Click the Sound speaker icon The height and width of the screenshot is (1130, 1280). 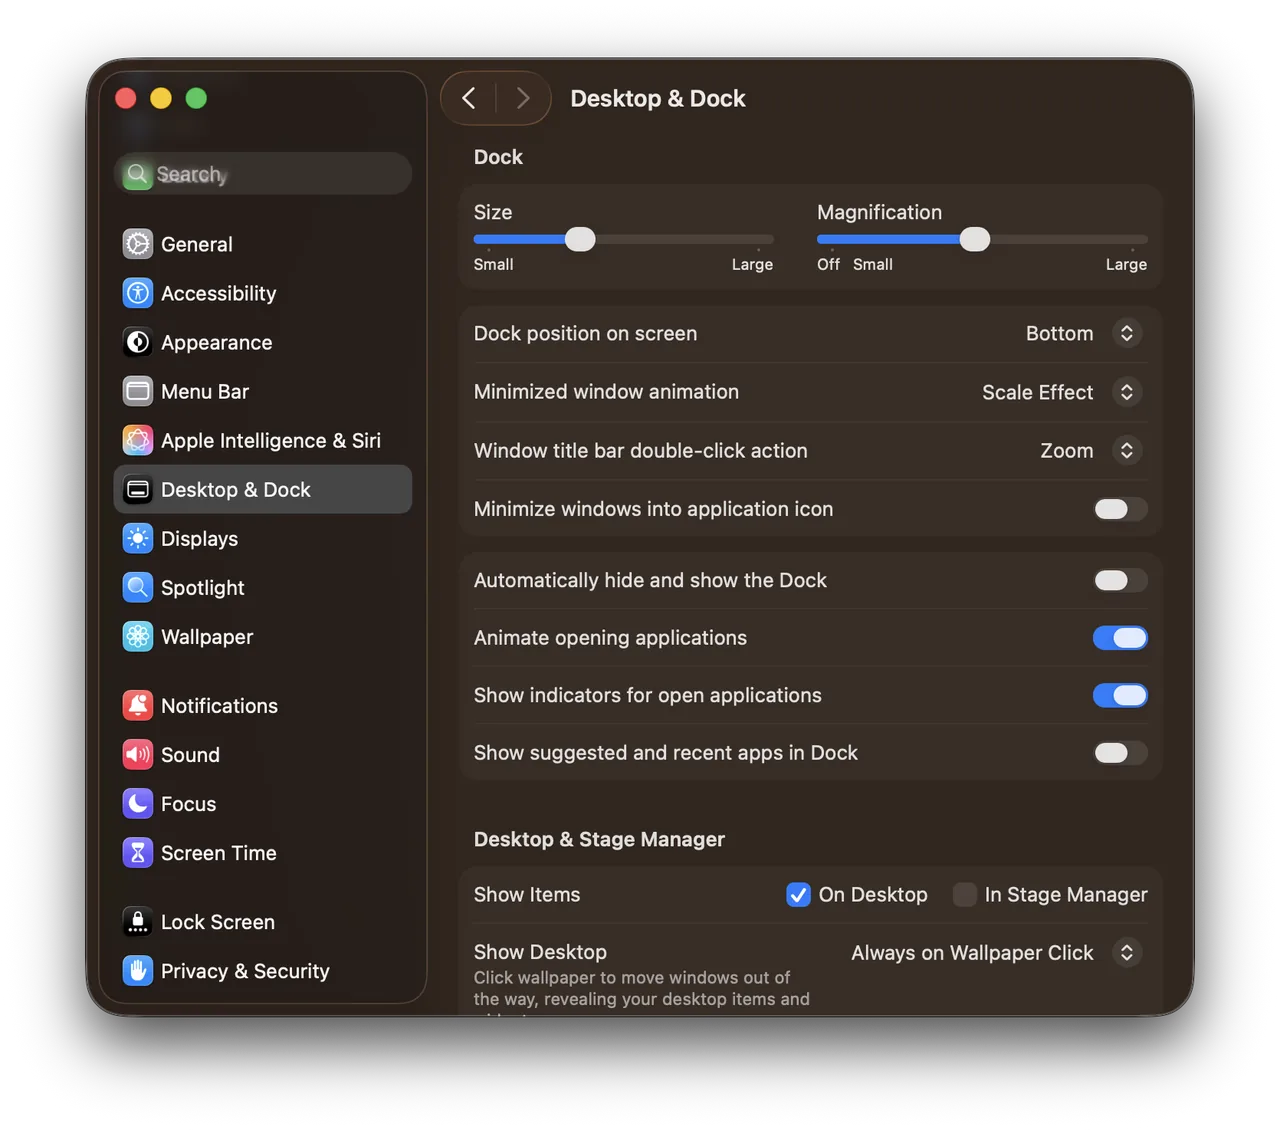point(138,754)
